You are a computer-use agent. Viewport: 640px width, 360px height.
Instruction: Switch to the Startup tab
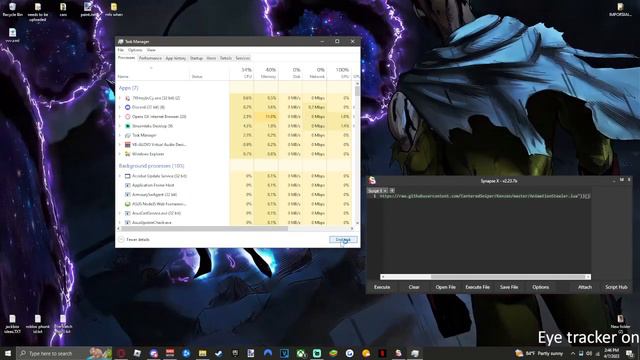click(196, 58)
